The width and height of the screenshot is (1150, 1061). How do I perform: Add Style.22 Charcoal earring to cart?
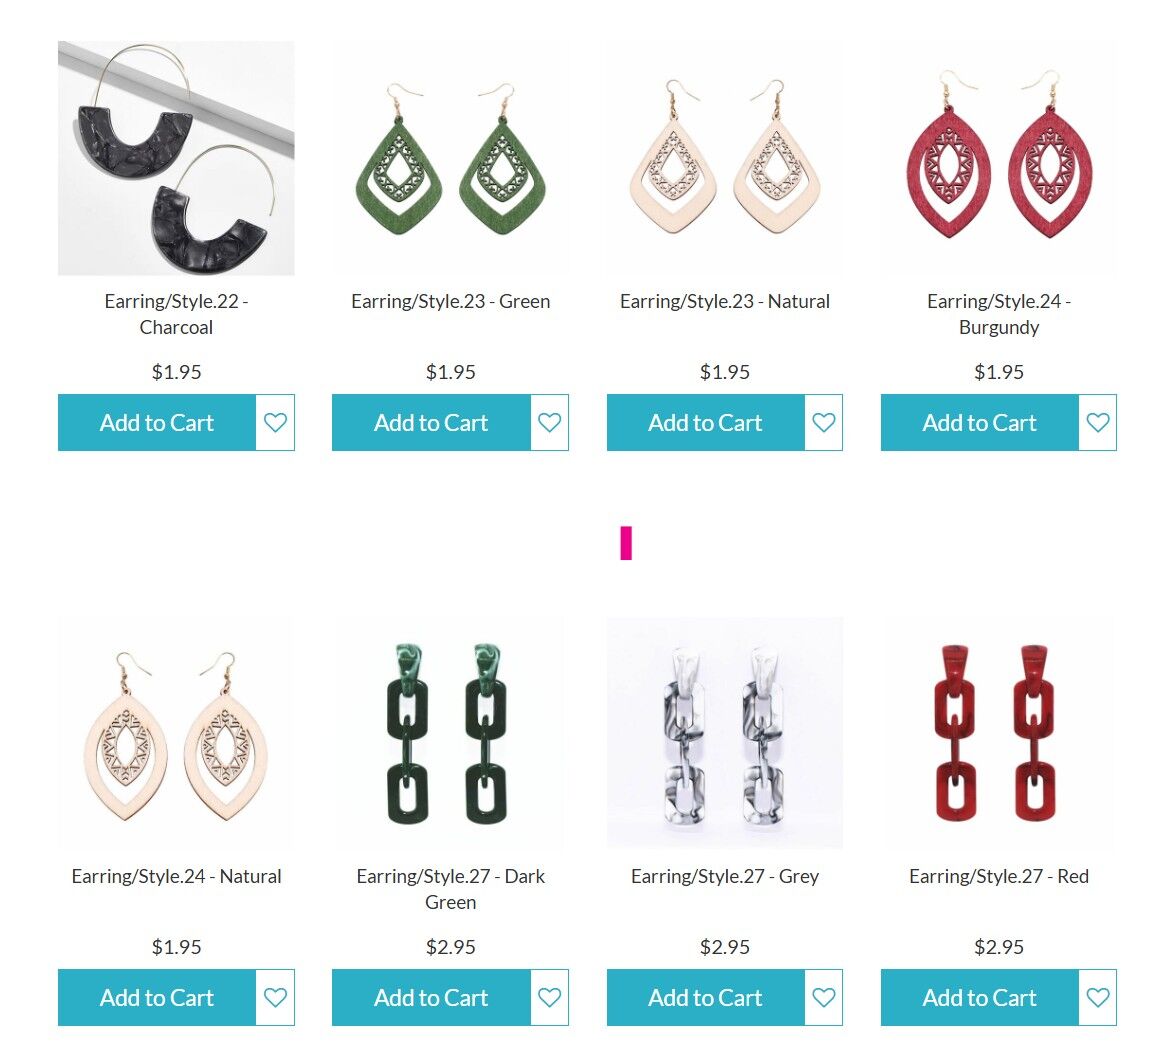157,422
